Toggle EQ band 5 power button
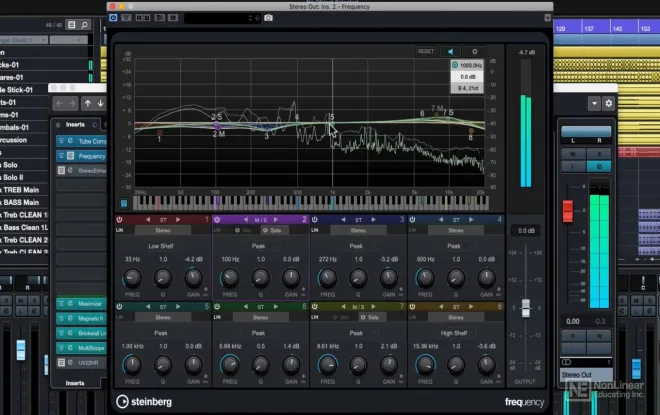The height and width of the screenshot is (415, 660). click(120, 307)
